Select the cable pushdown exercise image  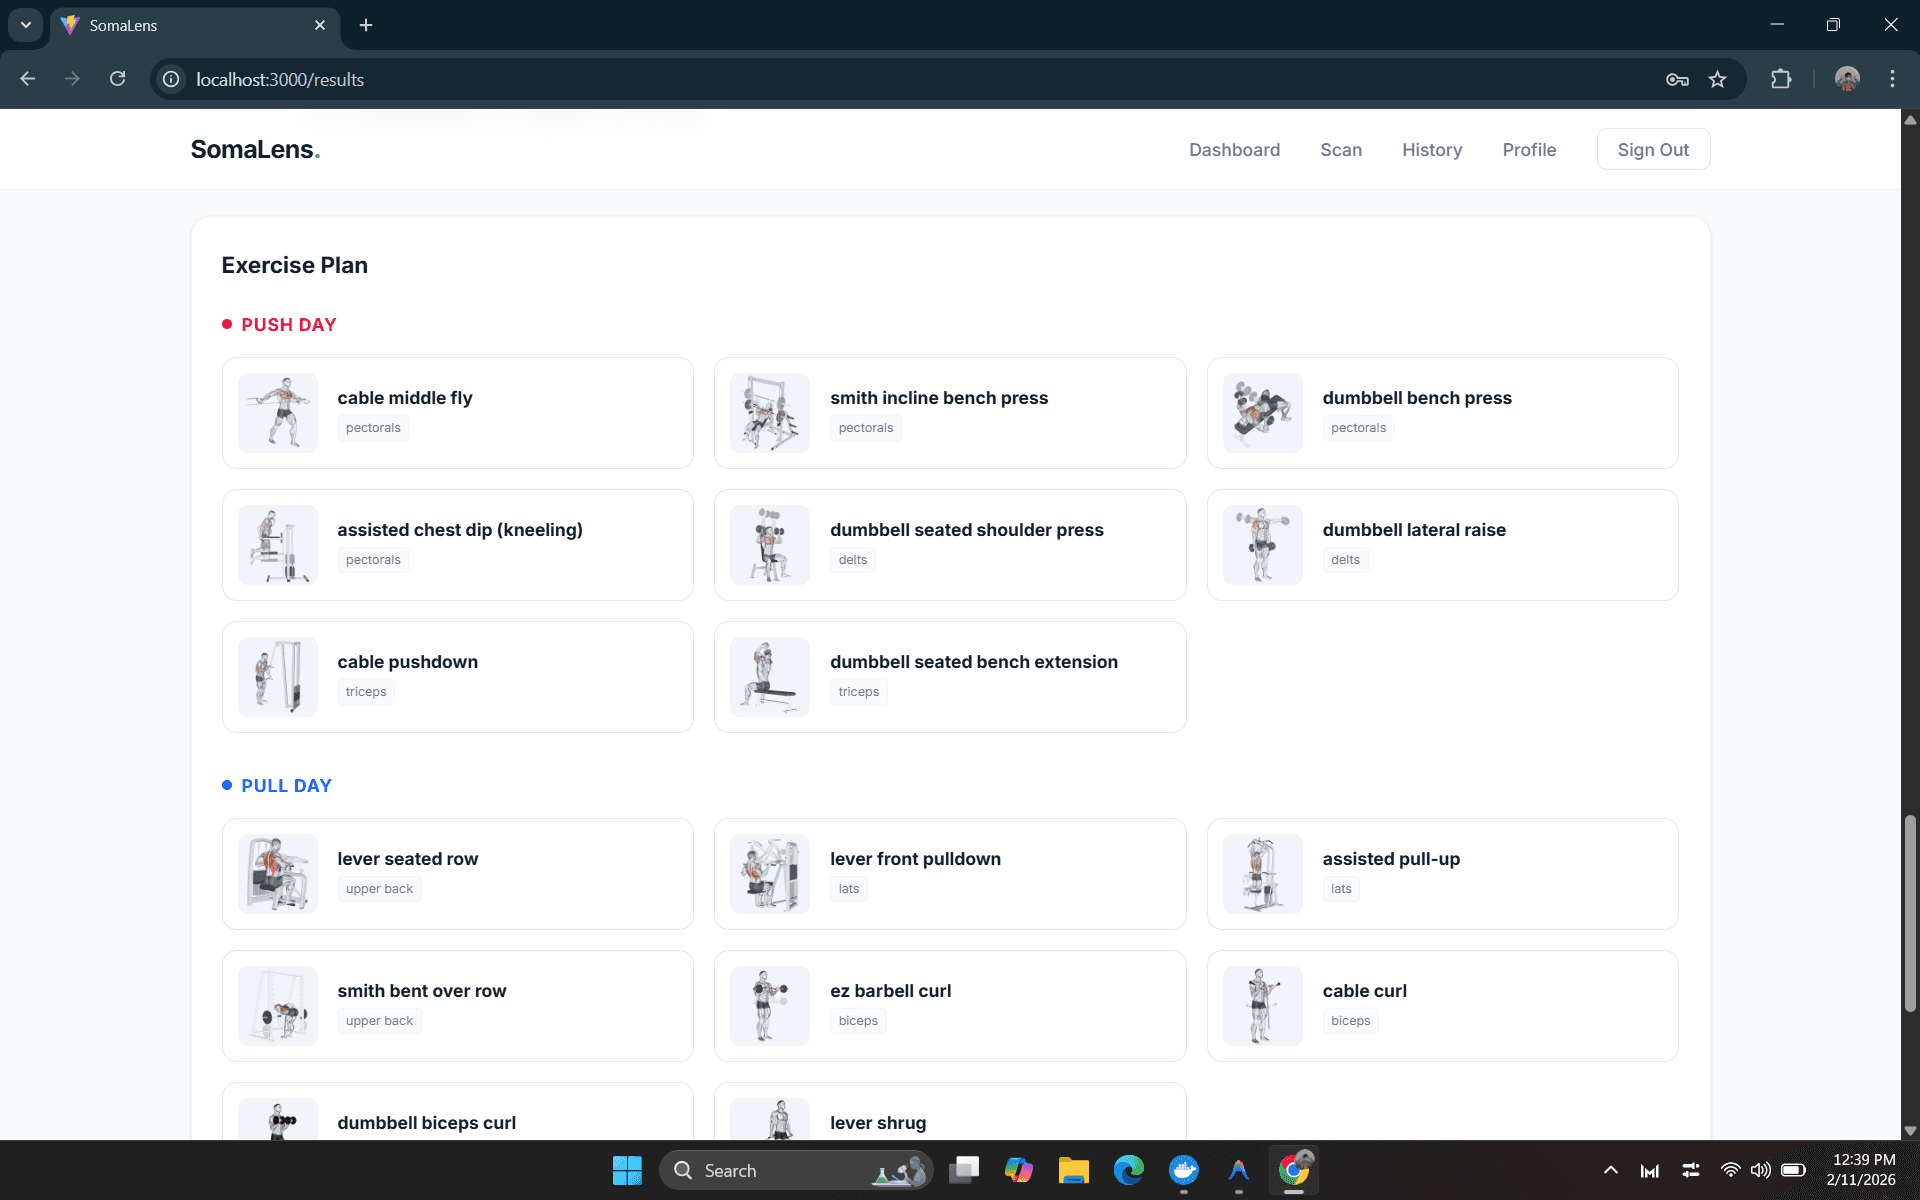pyautogui.click(x=278, y=677)
